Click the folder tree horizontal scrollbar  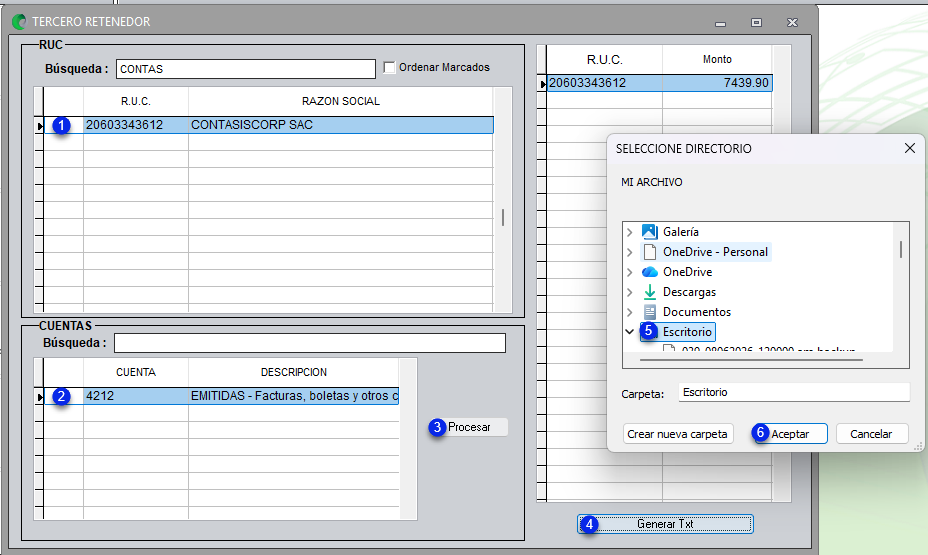pyautogui.click(x=749, y=359)
